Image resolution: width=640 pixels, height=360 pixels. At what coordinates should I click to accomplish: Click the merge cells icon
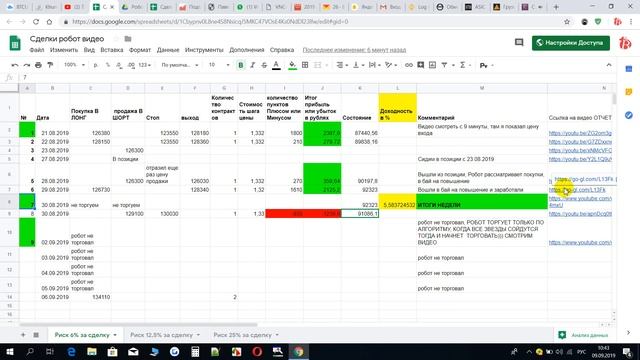click(x=318, y=65)
